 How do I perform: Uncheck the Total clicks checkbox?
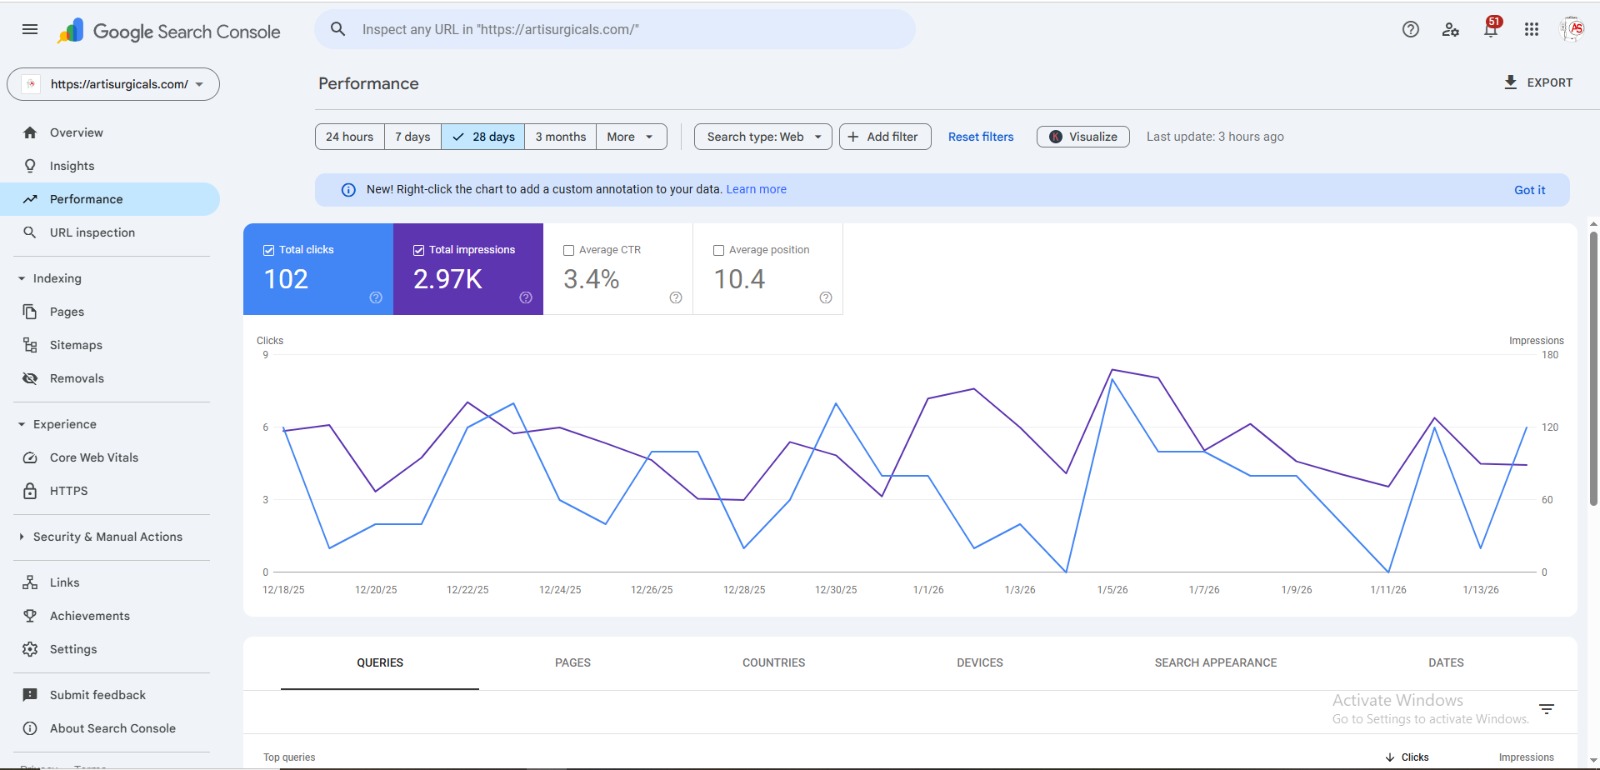[x=269, y=250]
